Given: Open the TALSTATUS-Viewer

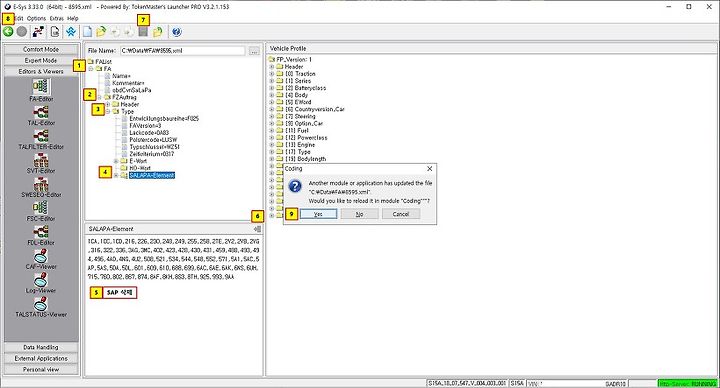Looking at the screenshot, I should tap(41, 307).
